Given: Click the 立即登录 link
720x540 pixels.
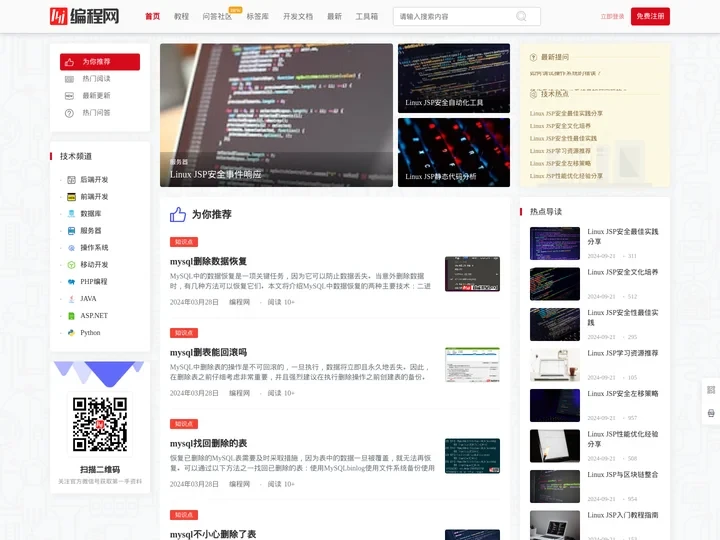Looking at the screenshot, I should click(x=612, y=17).
